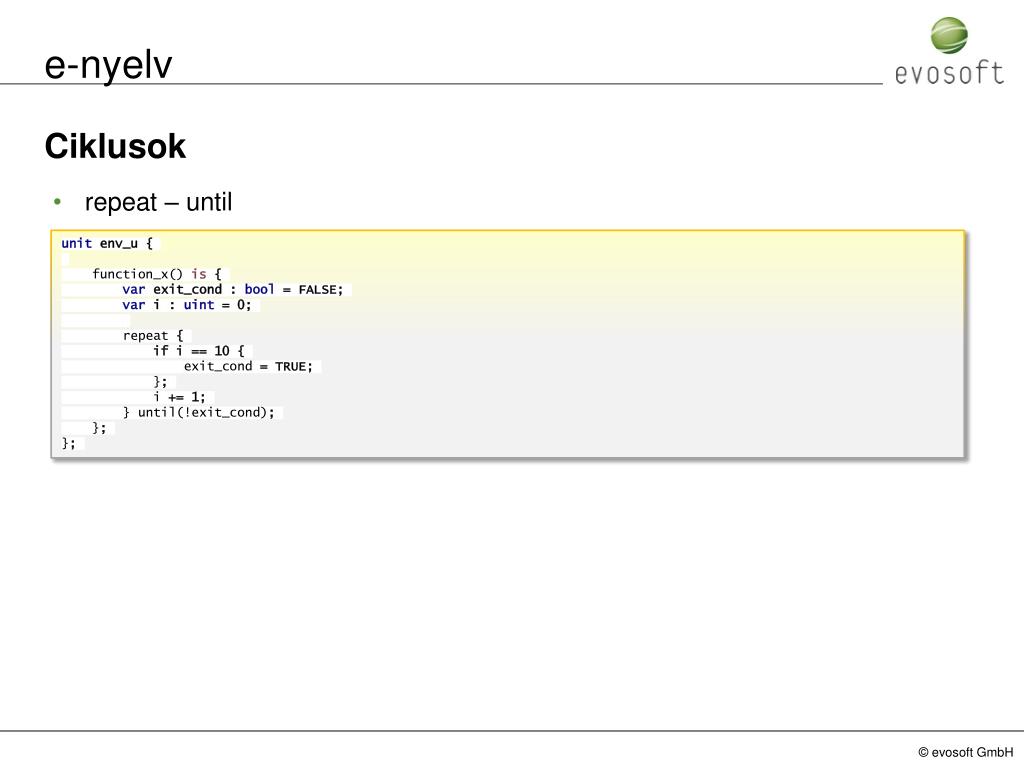
Task: Click the repeat { code line
Action: tap(153, 336)
